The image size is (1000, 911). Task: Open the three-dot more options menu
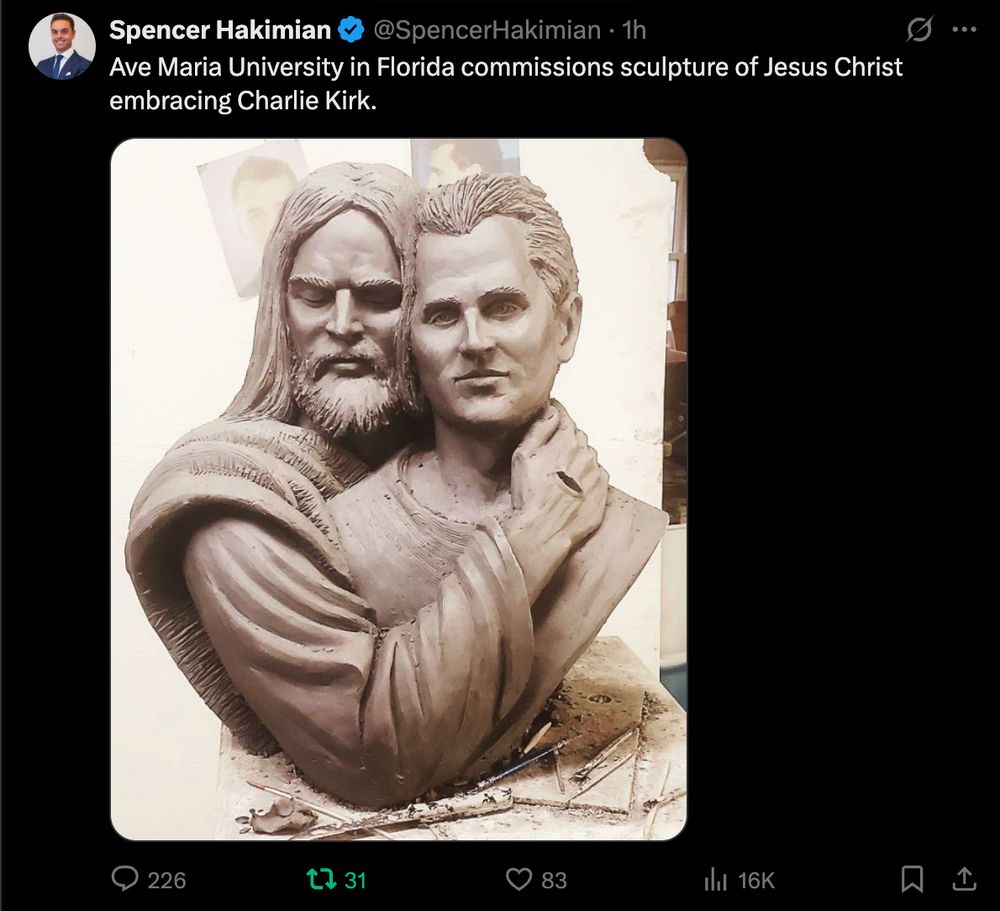964,29
